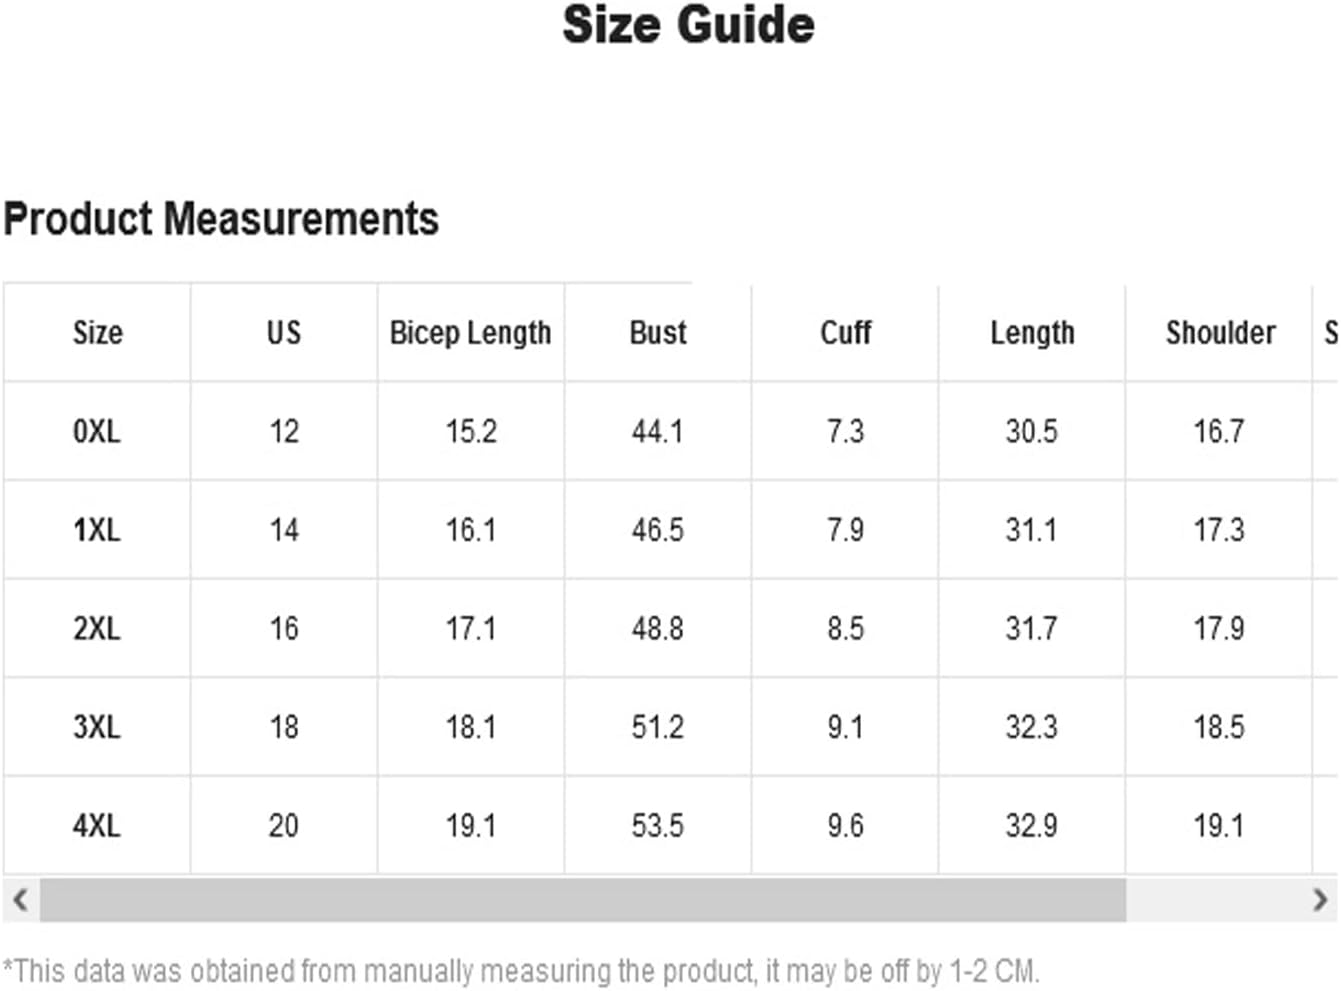This screenshot has height=991, width=1341.
Task: Select the Size column header
Action: (97, 333)
